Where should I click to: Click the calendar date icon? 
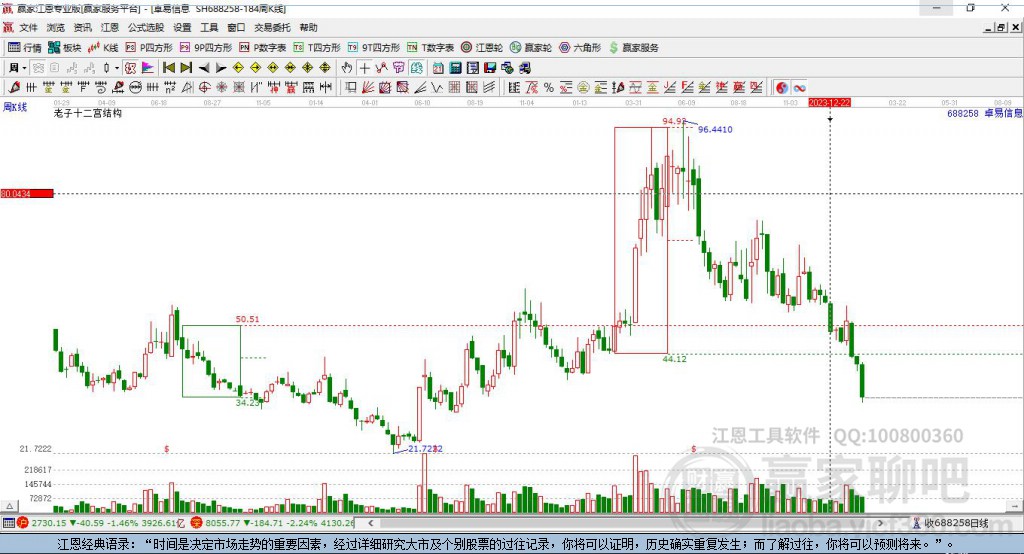438,68
